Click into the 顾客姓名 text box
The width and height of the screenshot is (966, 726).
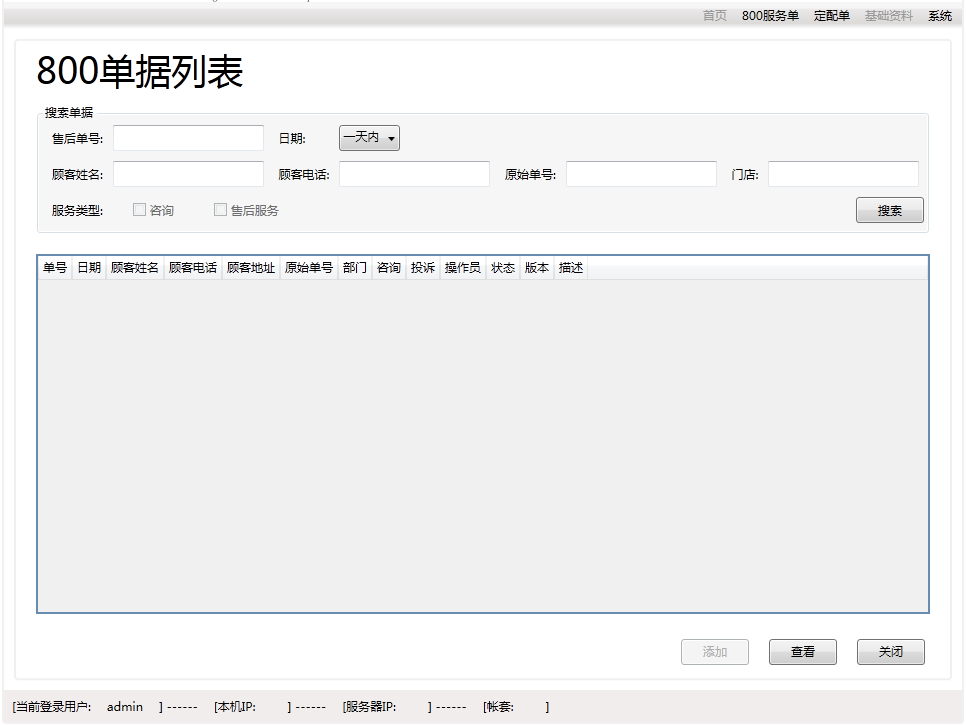189,174
